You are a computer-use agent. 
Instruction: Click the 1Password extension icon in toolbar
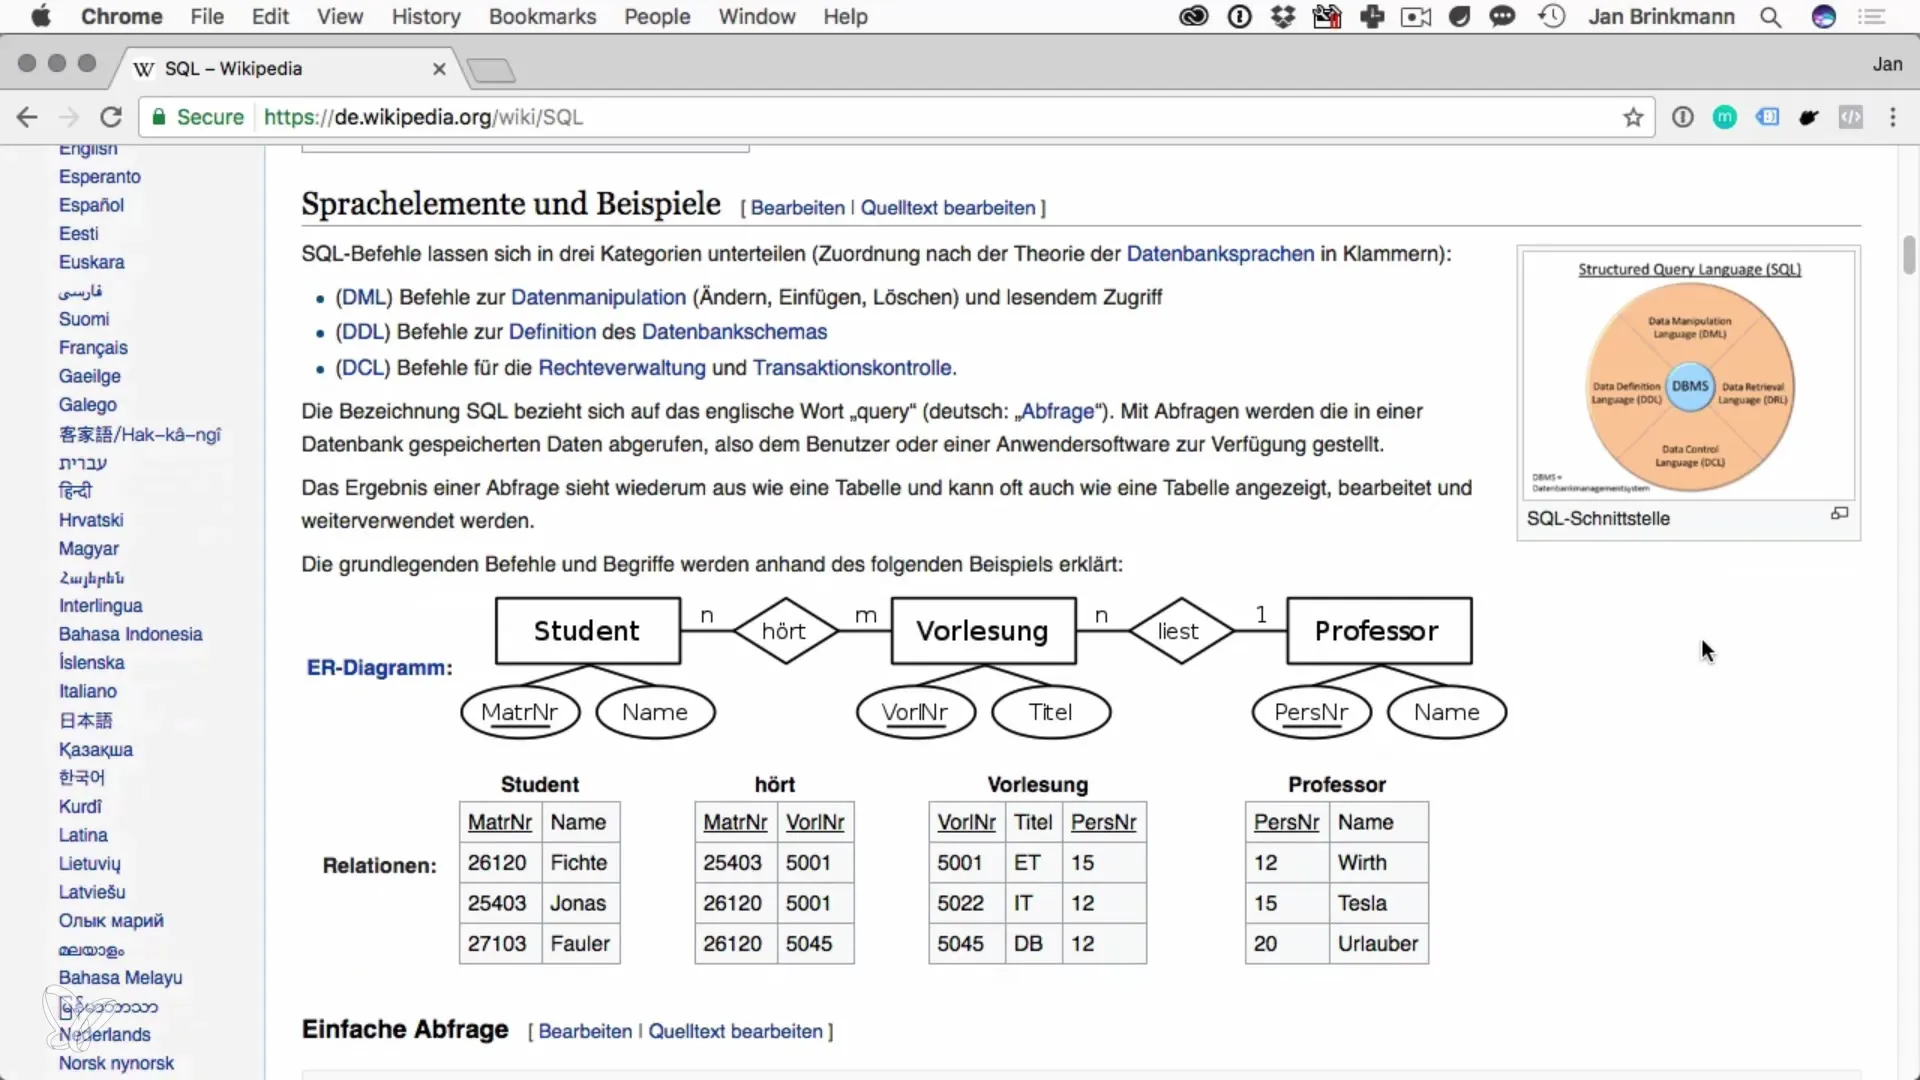click(1683, 117)
